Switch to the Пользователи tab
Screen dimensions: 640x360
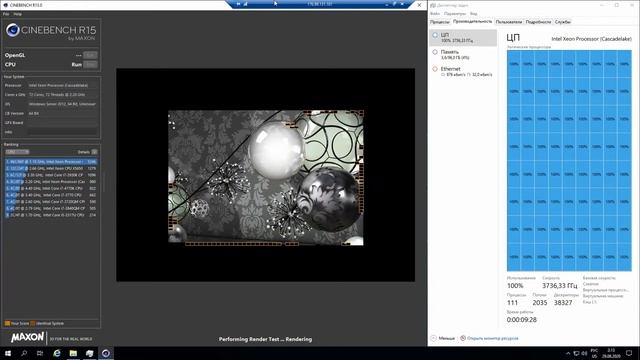coord(509,22)
